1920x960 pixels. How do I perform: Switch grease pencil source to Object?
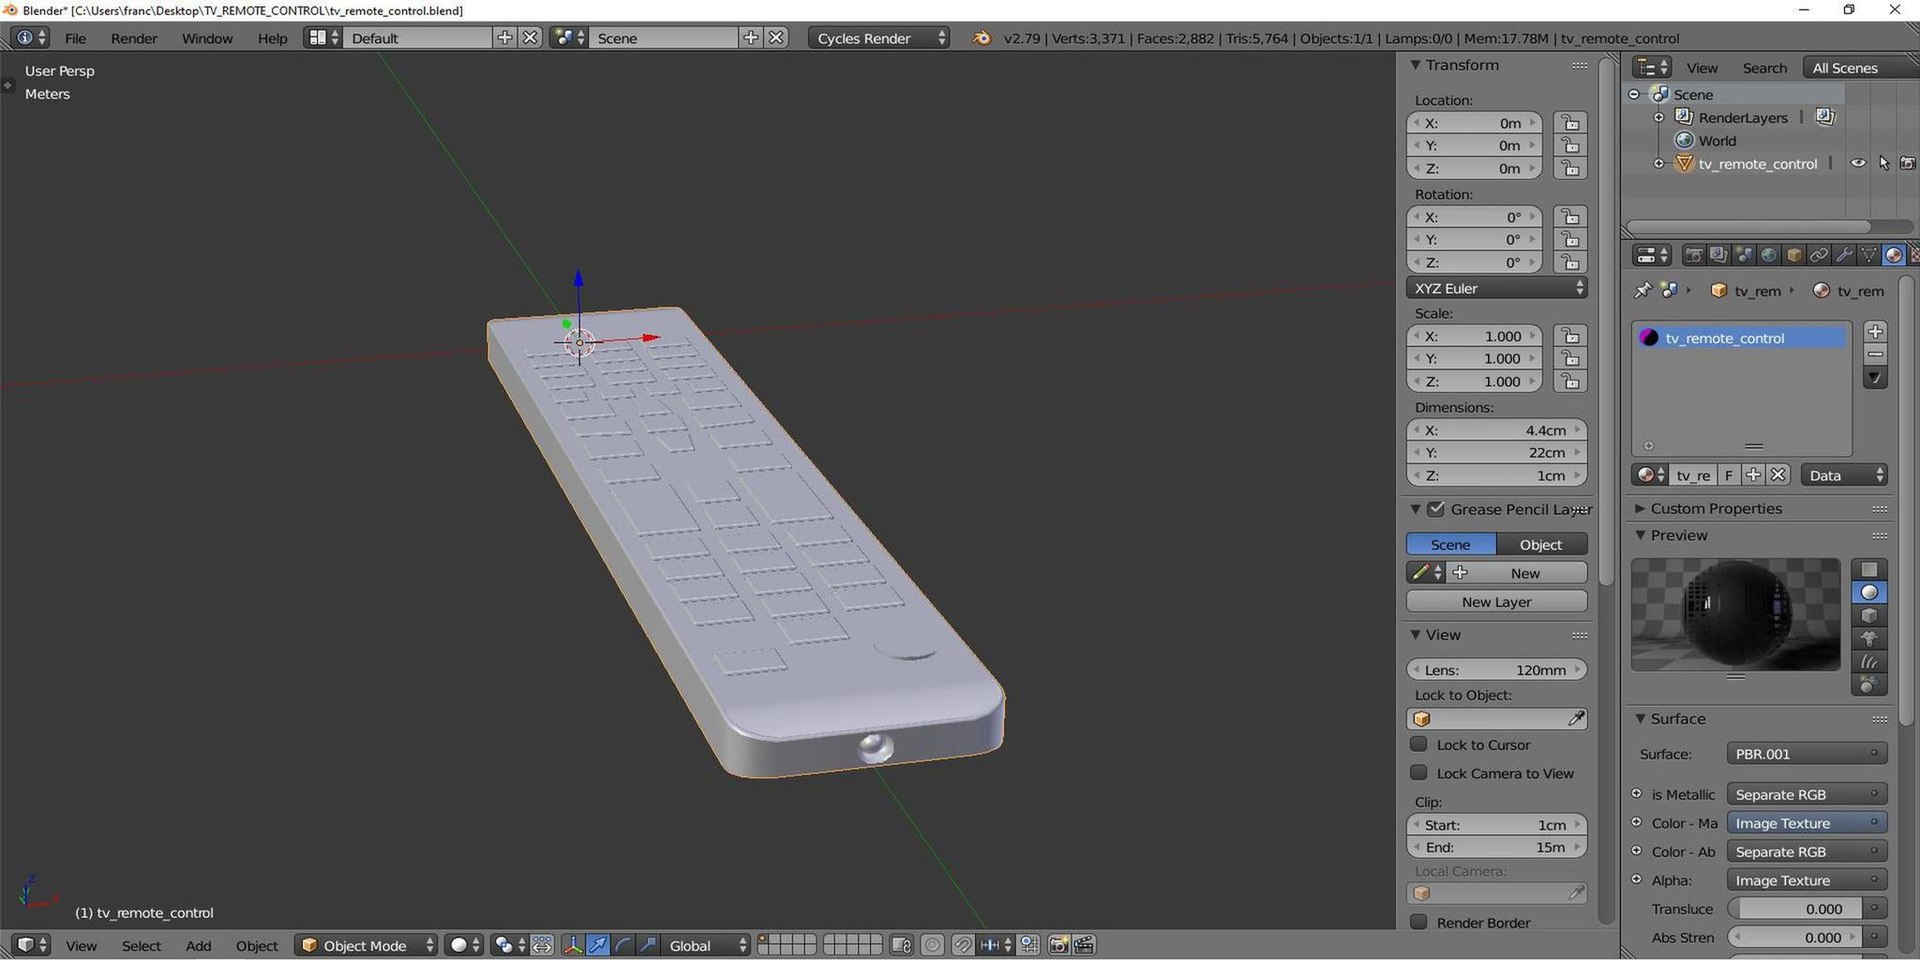tap(1541, 544)
